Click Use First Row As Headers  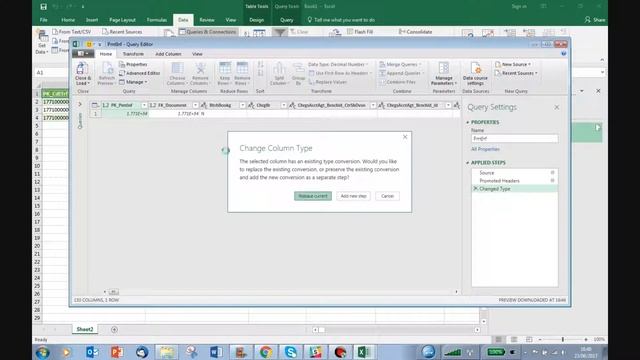pyautogui.click(x=340, y=73)
